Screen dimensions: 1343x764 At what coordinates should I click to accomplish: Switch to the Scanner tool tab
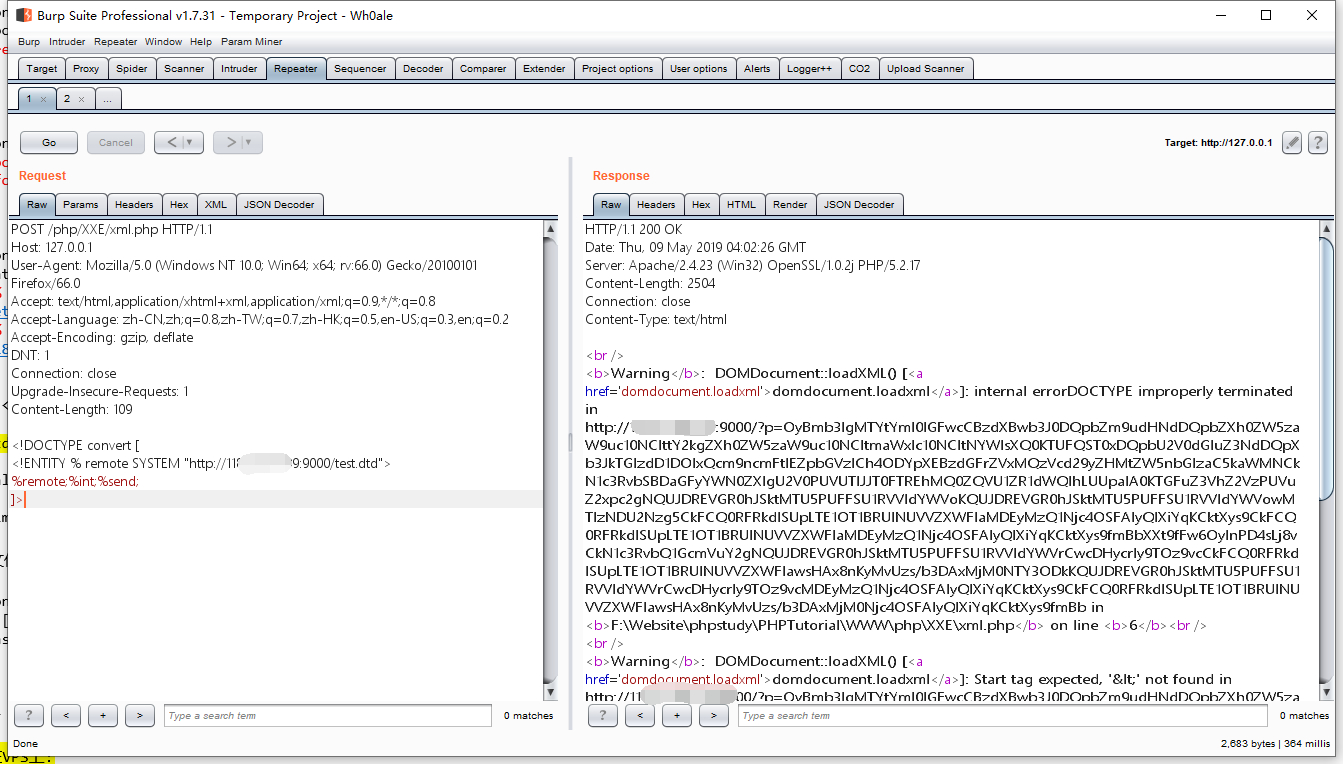[x=184, y=69]
